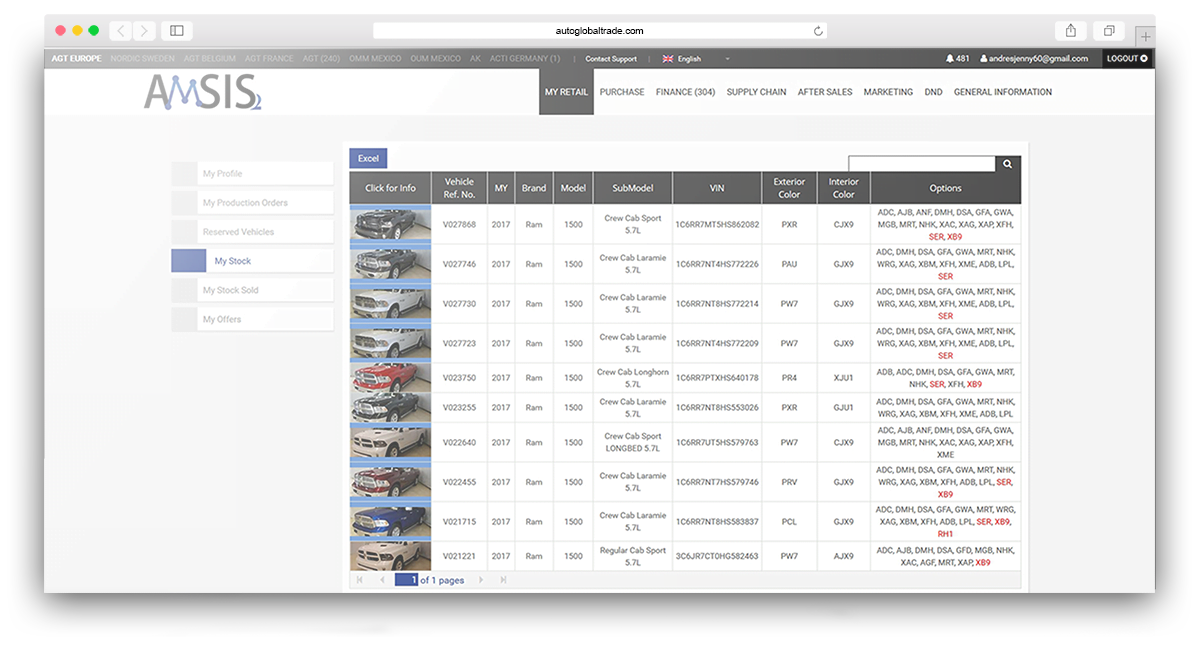This screenshot has height=646, width=1200.
Task: Open the Contact Support link
Action: 611,59
